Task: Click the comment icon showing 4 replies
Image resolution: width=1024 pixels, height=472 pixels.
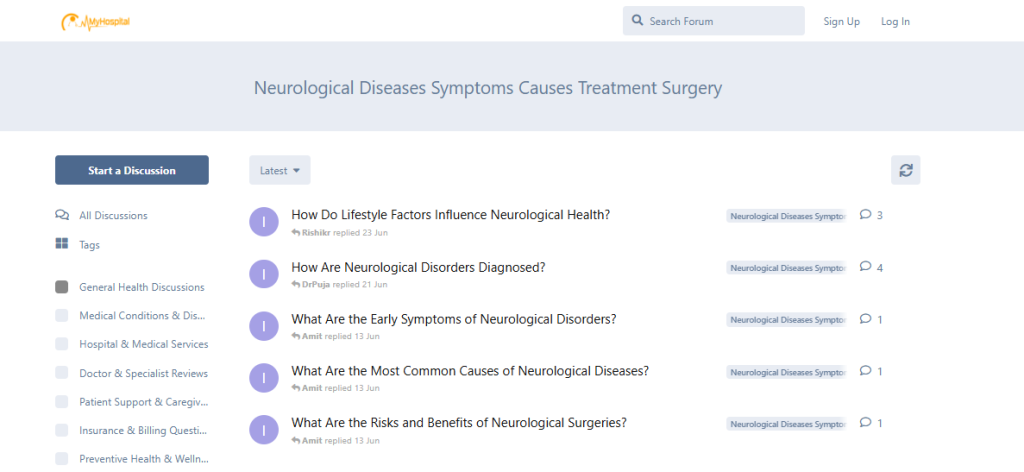Action: (x=866, y=266)
